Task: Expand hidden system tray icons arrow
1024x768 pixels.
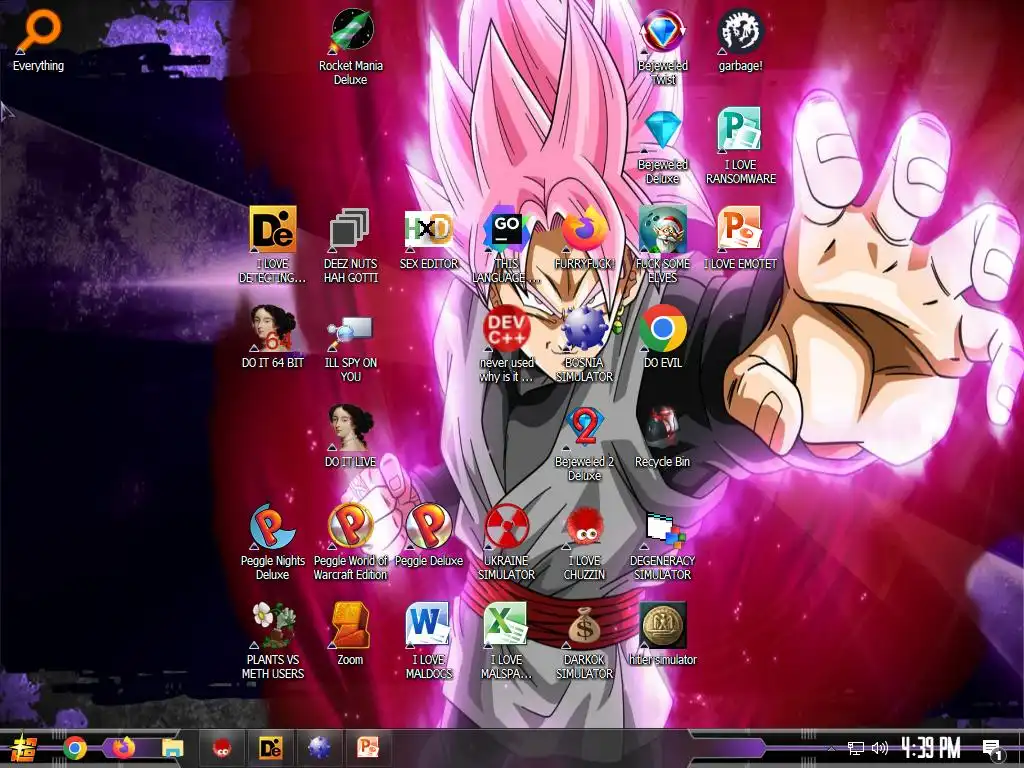Action: click(831, 749)
